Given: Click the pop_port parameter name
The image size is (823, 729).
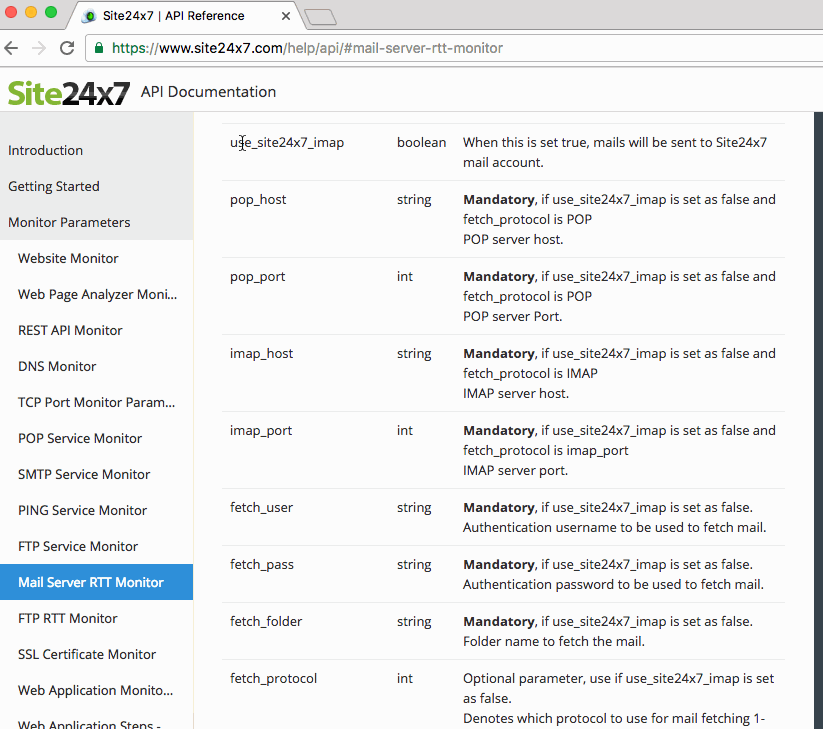Looking at the screenshot, I should pyautogui.click(x=258, y=277).
